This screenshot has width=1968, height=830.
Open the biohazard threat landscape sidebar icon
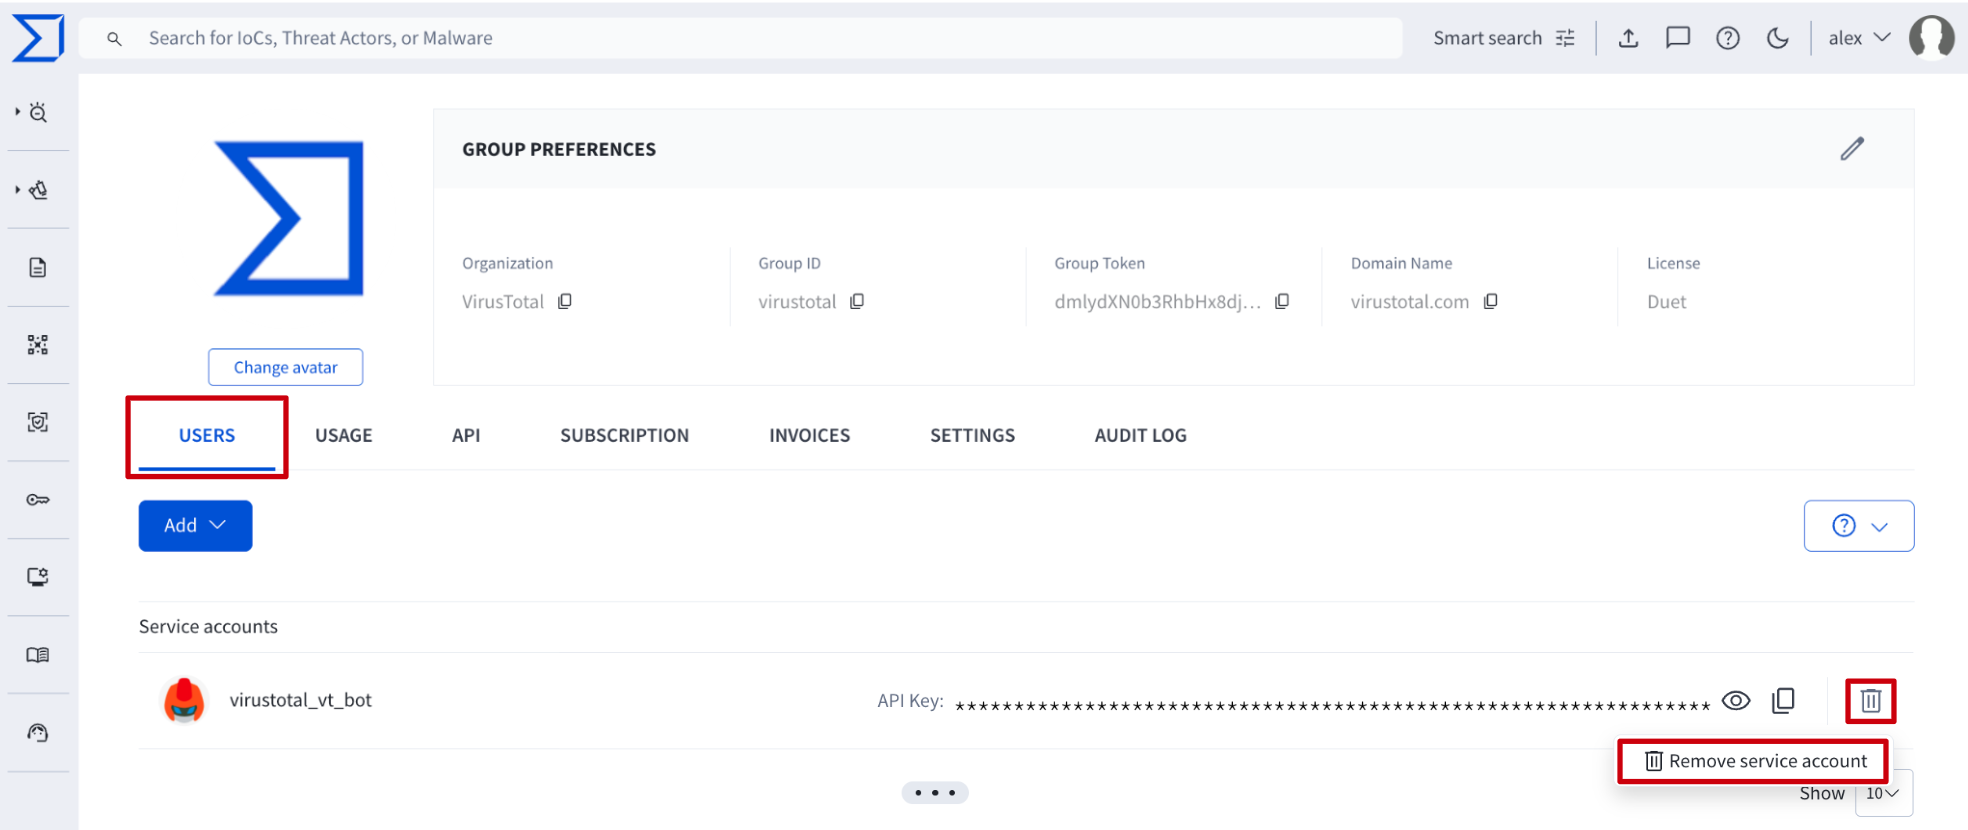[39, 190]
